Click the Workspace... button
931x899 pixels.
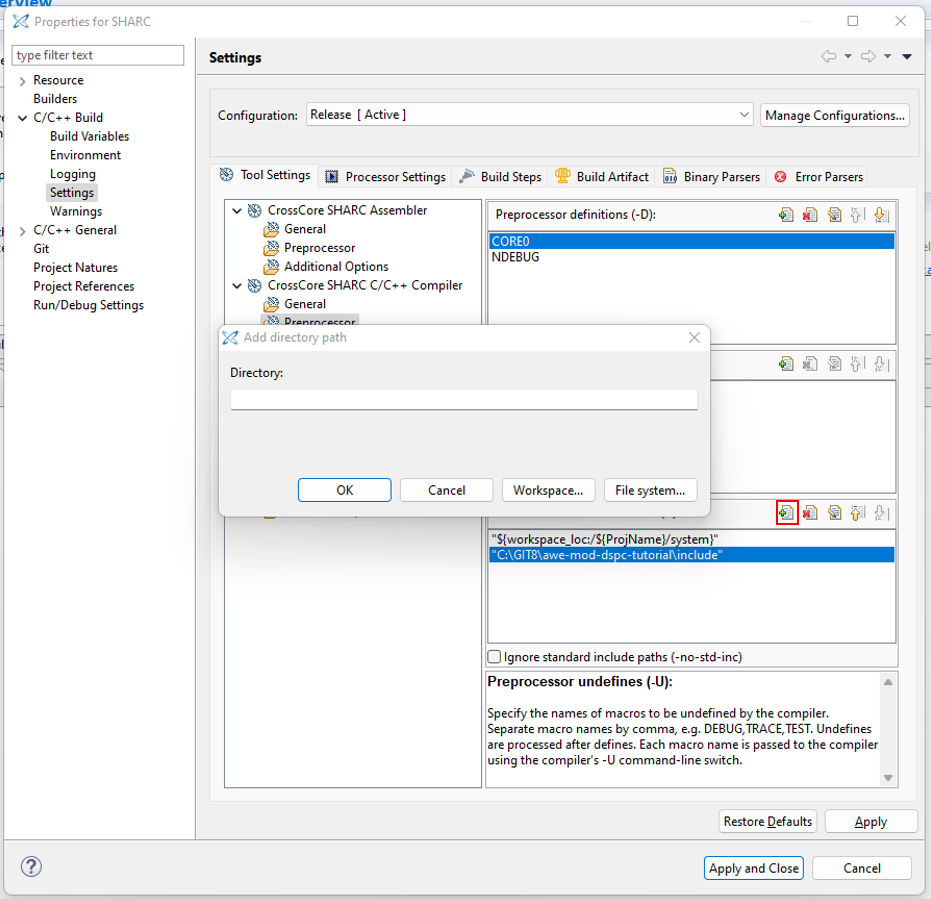(x=548, y=490)
